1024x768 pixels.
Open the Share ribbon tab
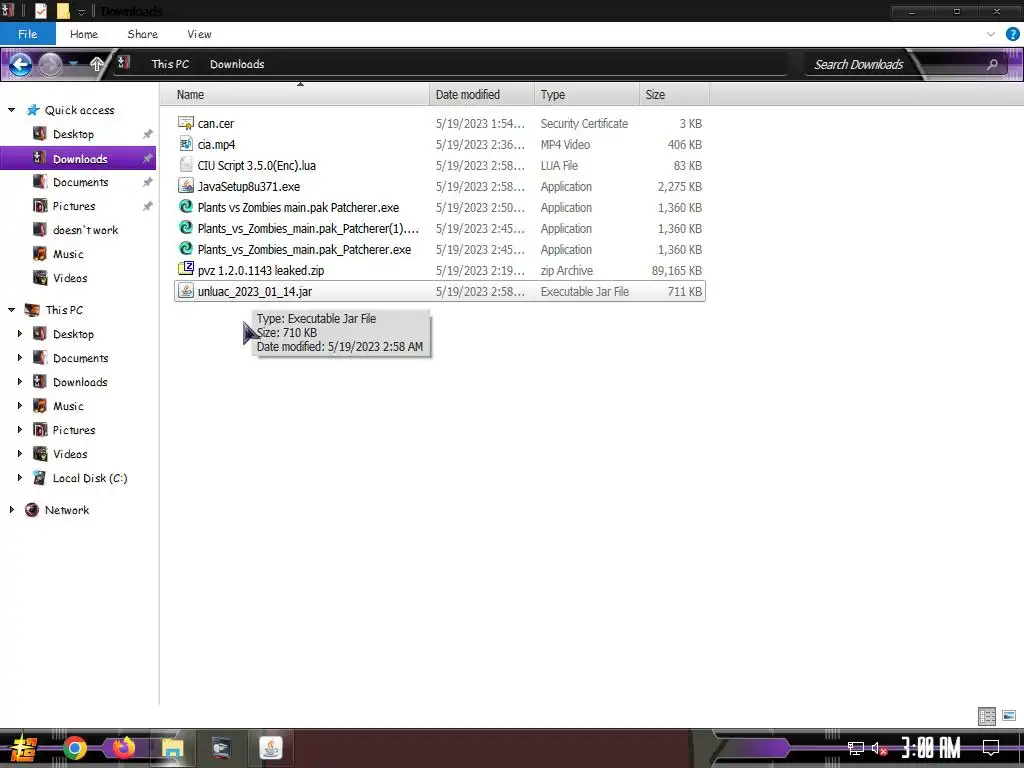tap(142, 34)
